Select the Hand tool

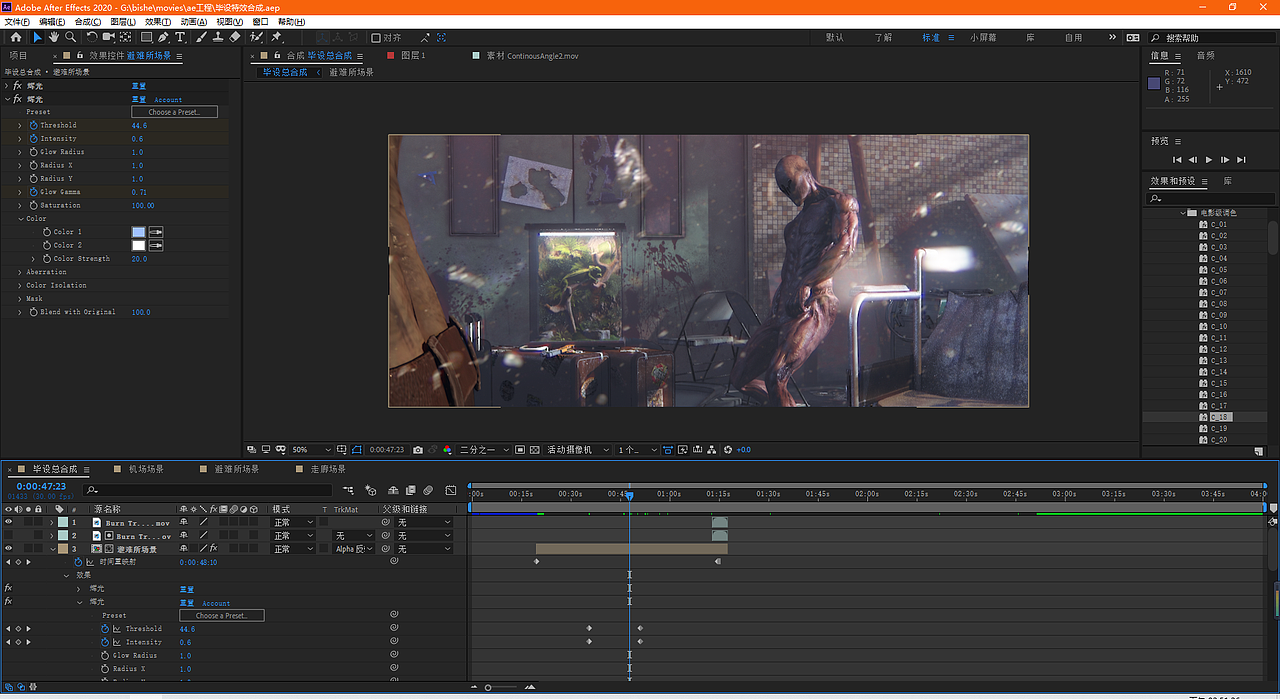pyautogui.click(x=54, y=37)
